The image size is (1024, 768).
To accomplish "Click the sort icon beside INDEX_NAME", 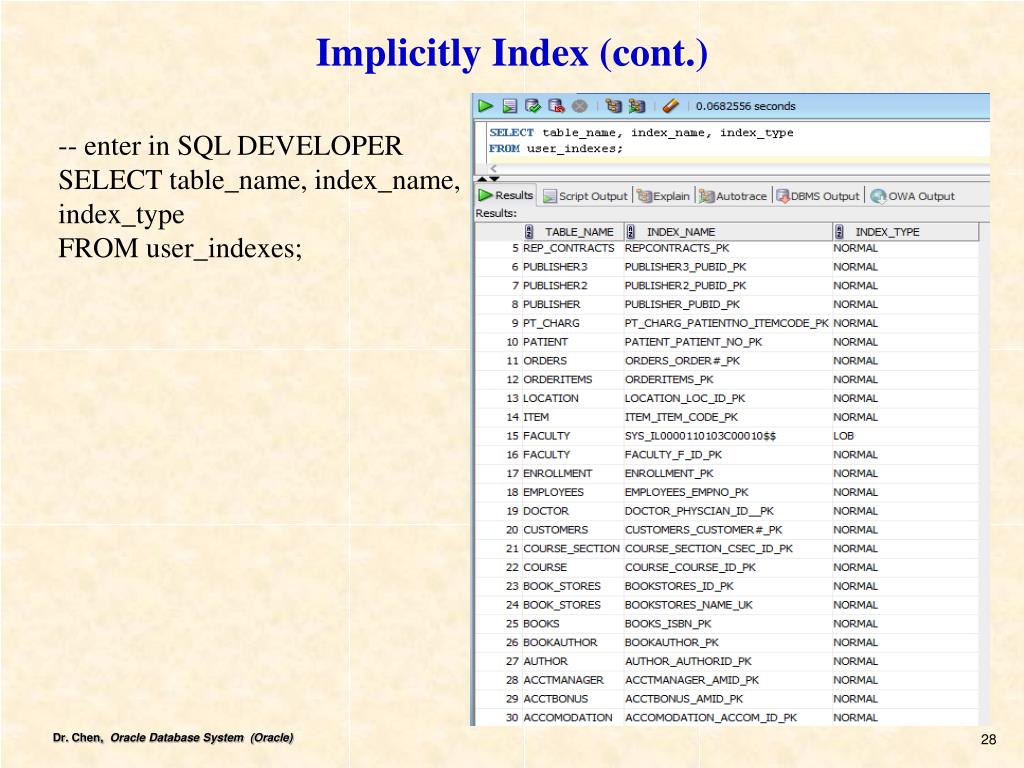I will tap(630, 232).
